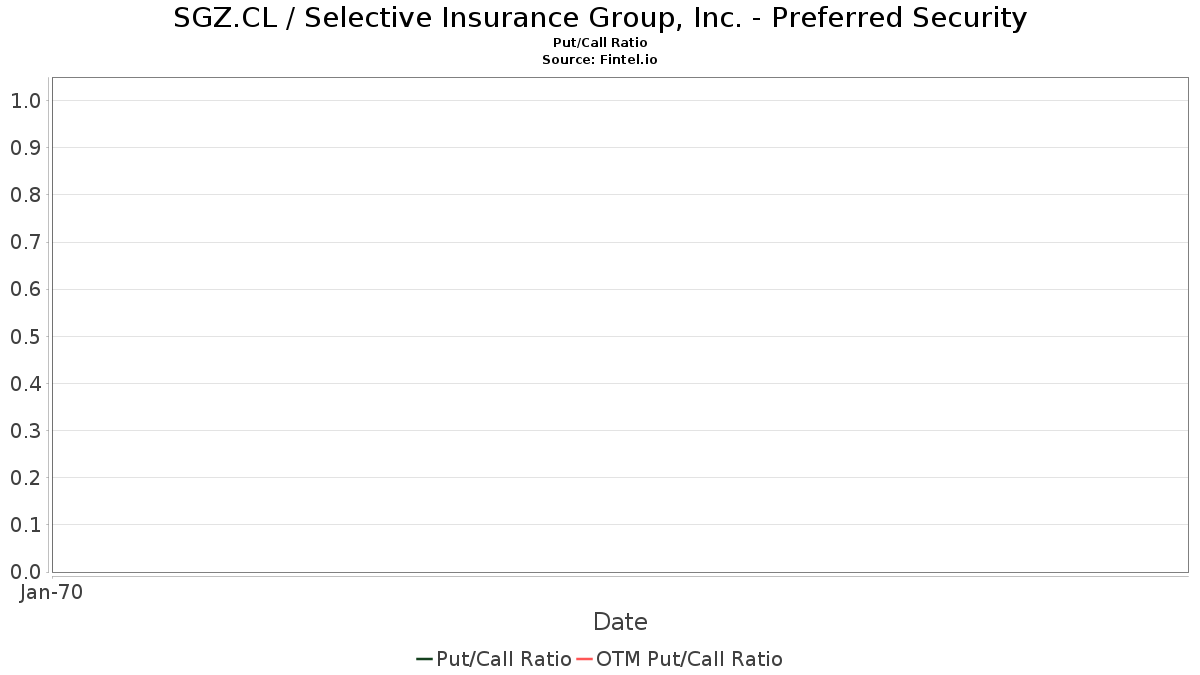The image size is (1200, 675).
Task: Click the chart title SGZ.CL Selective Insurance
Action: pos(600,18)
